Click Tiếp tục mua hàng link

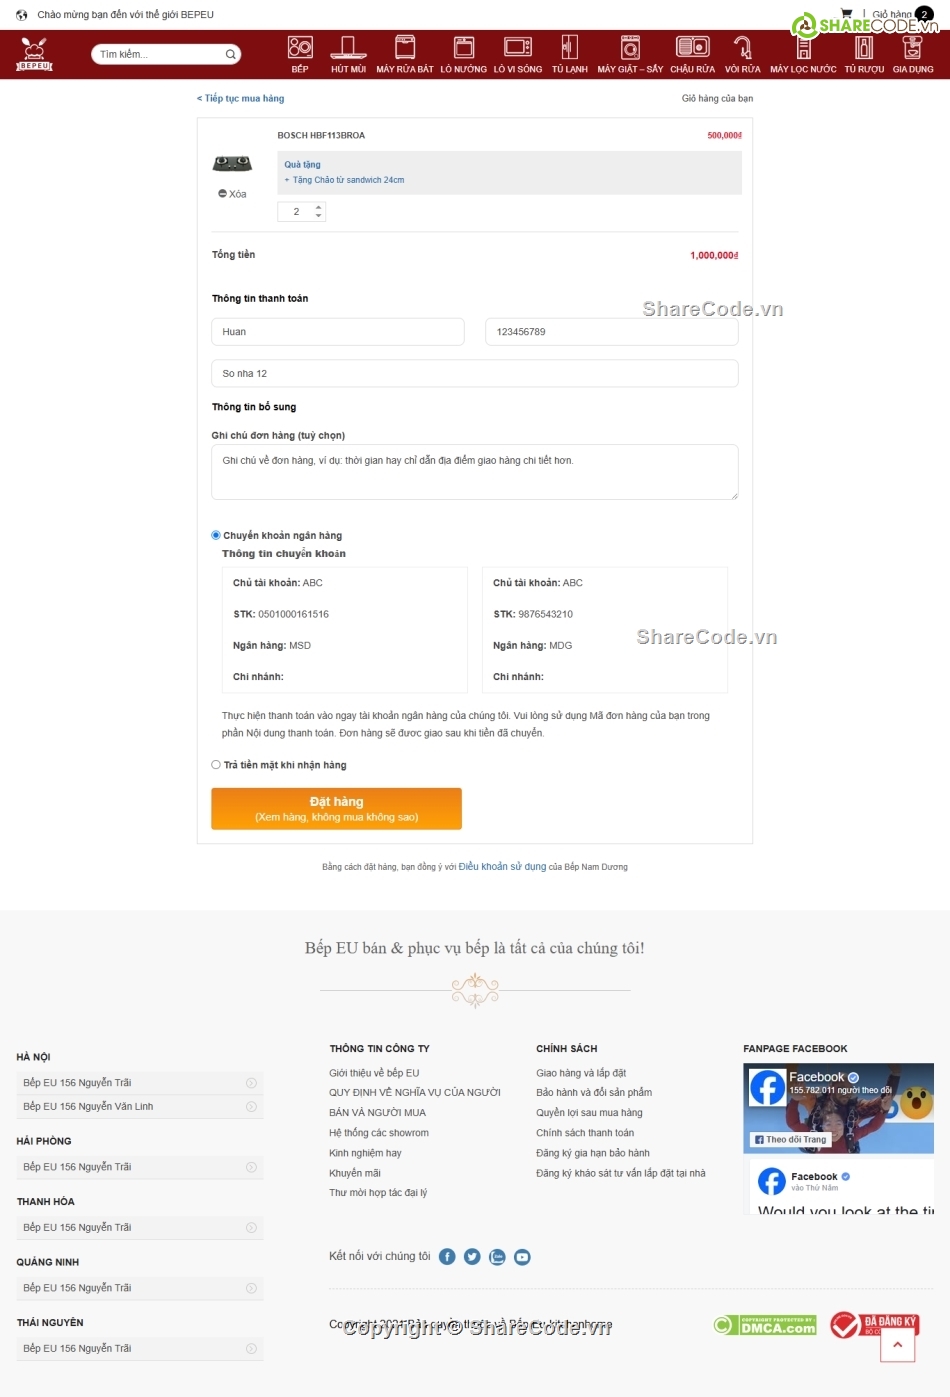(241, 98)
